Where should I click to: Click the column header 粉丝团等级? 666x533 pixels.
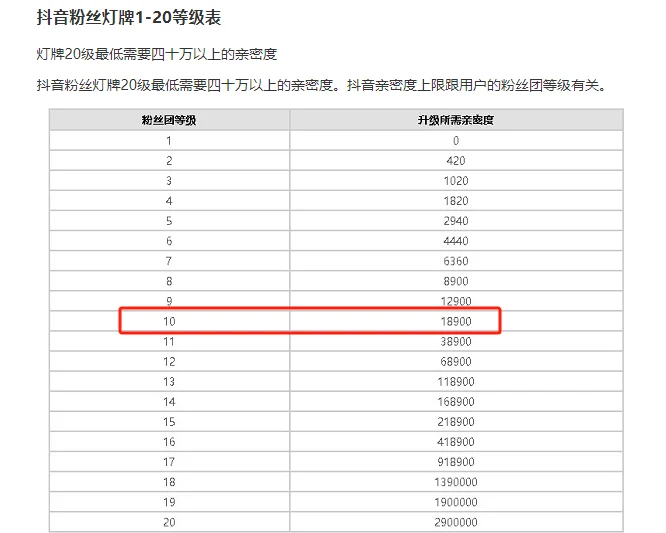click(x=169, y=120)
